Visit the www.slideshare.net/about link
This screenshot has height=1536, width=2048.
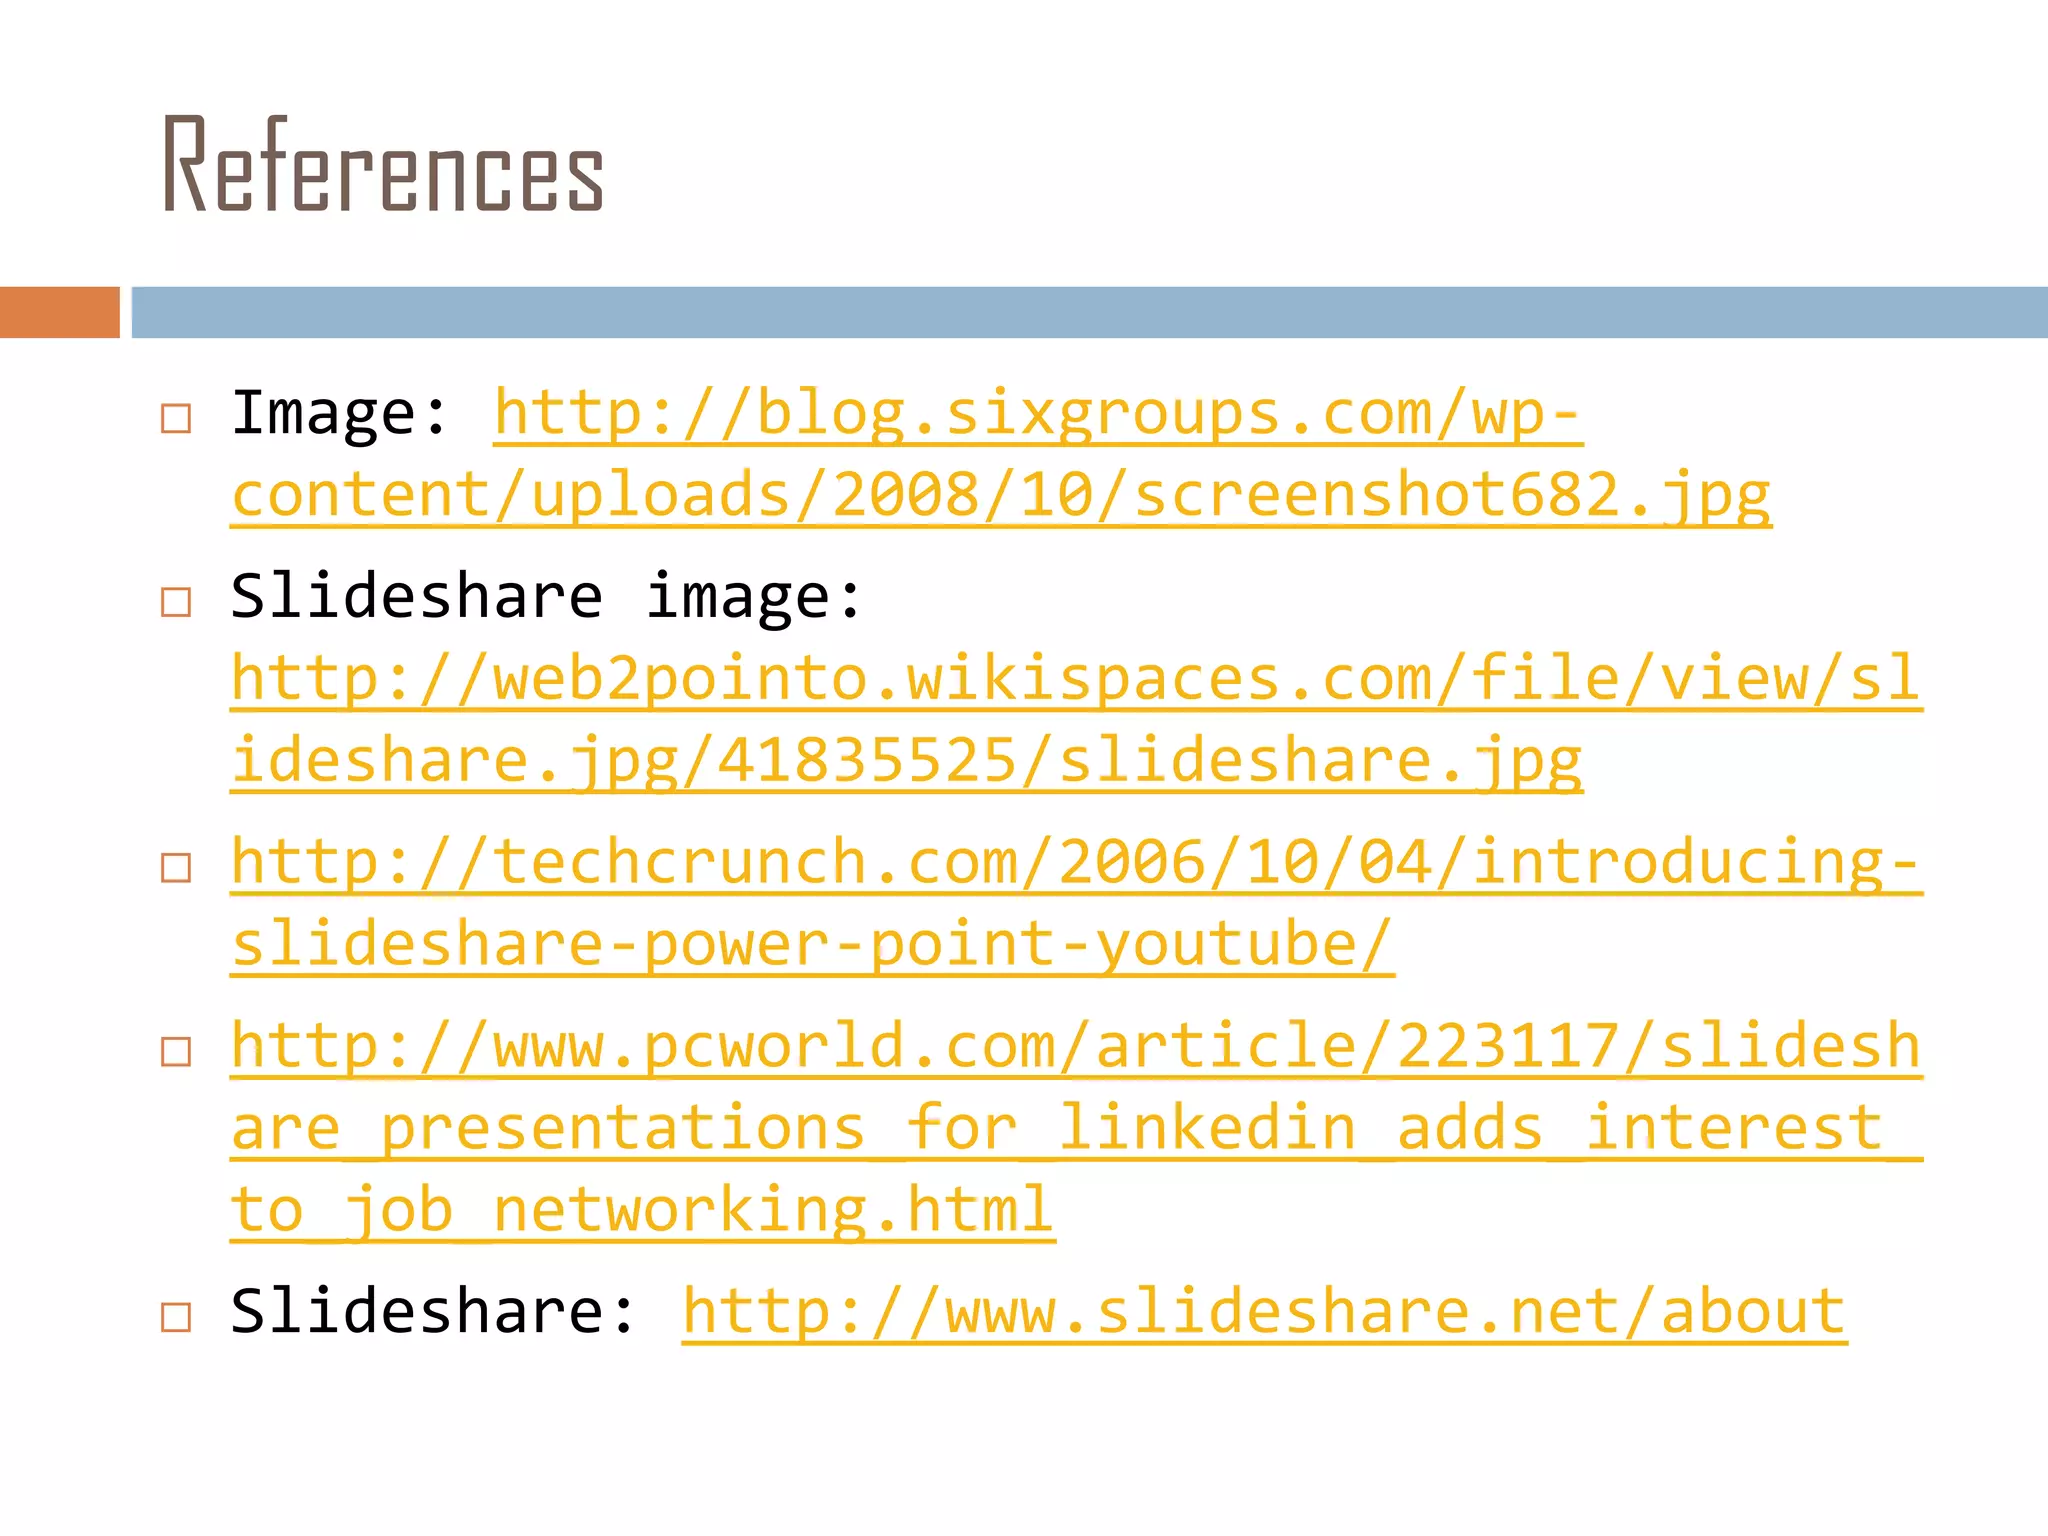[1264, 1311]
